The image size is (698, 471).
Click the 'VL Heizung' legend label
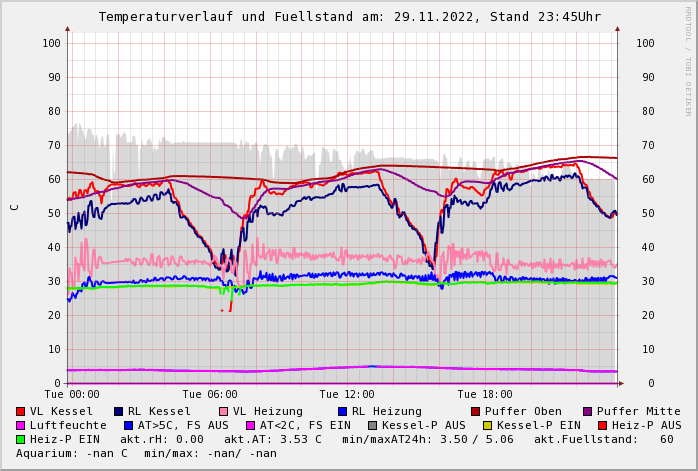(268, 412)
